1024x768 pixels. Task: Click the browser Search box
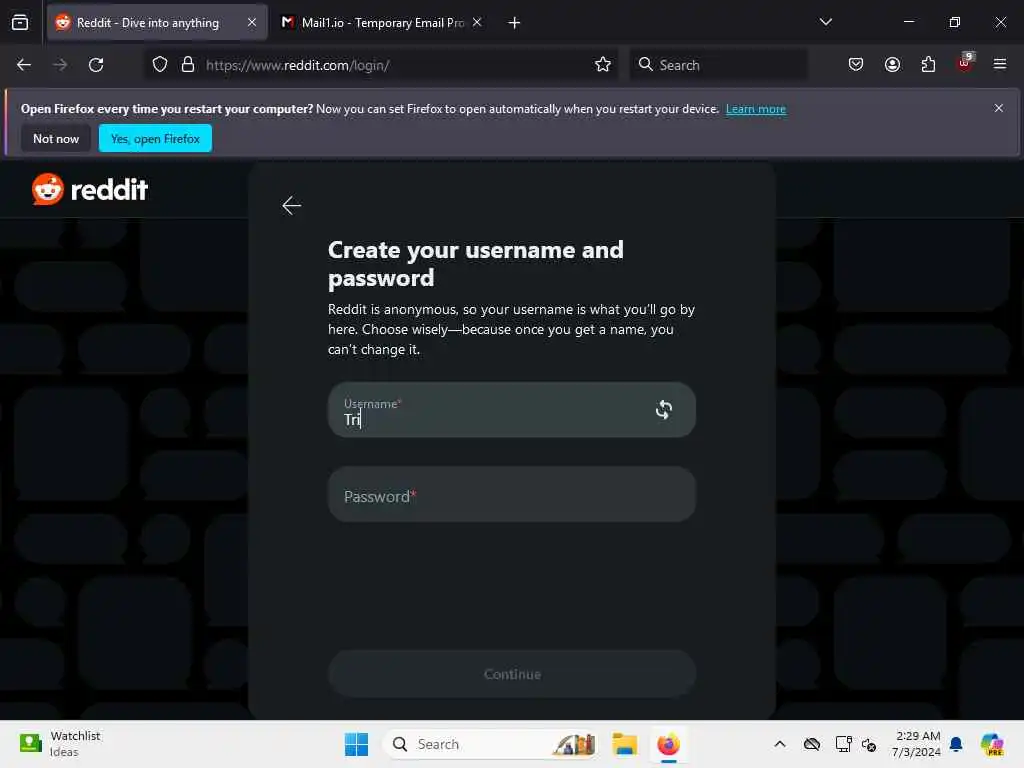(718, 65)
